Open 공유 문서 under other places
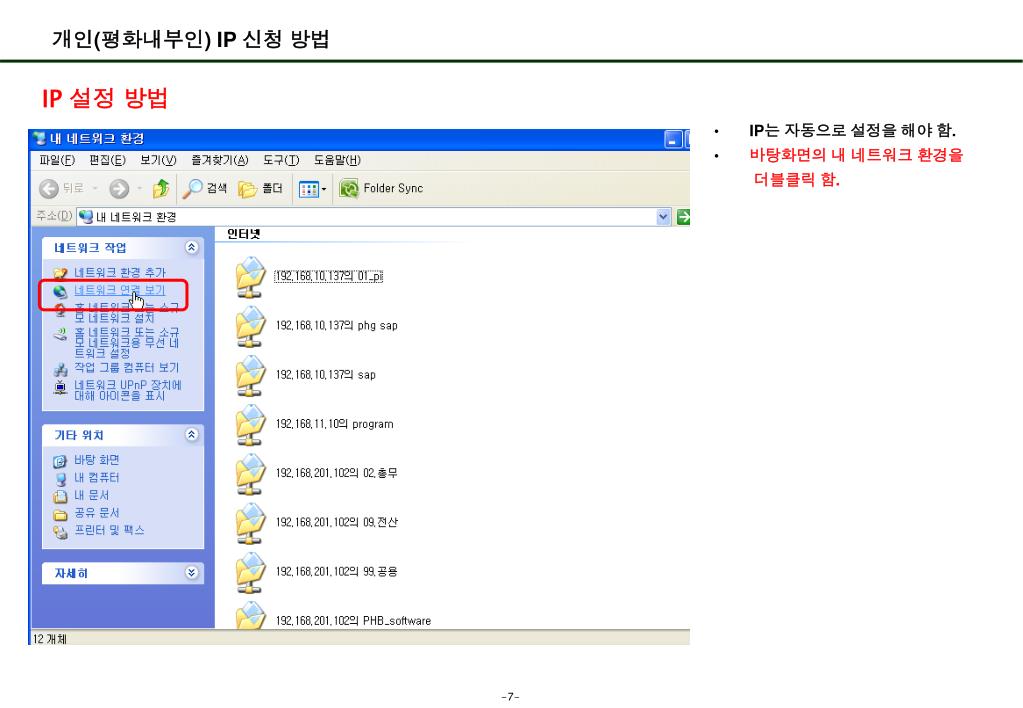This screenshot has width=1023, height=708. (97, 513)
